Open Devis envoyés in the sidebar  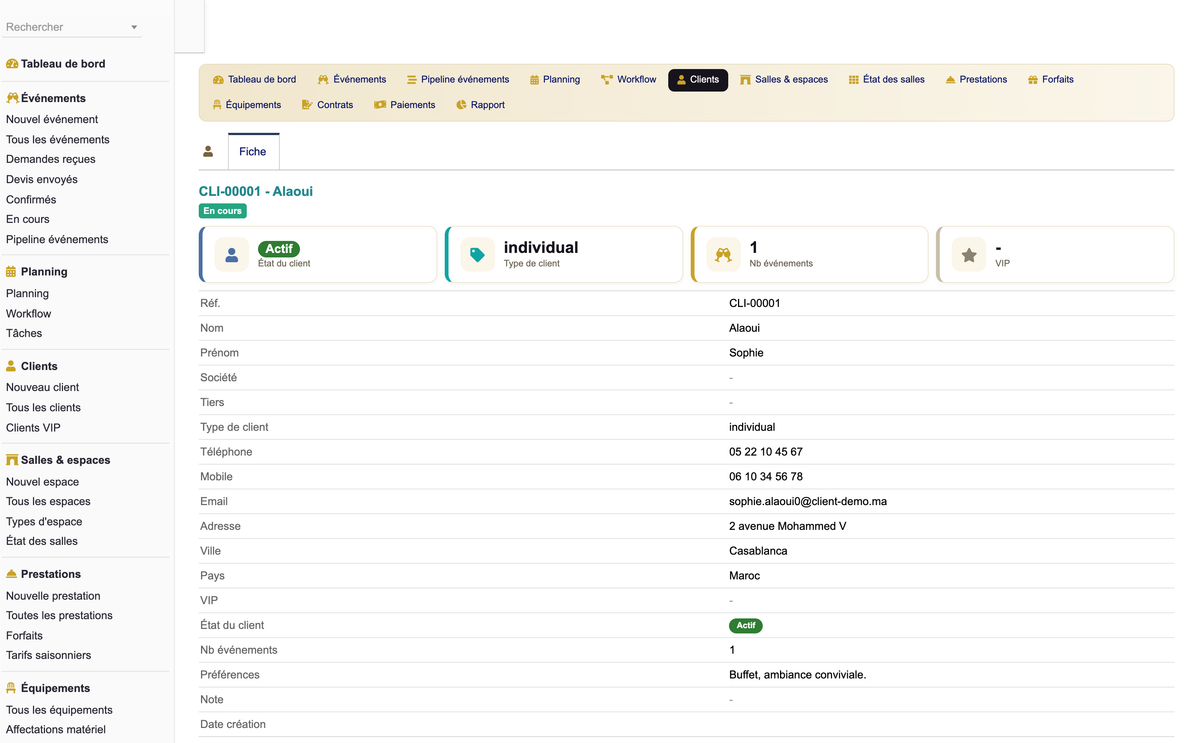click(42, 179)
